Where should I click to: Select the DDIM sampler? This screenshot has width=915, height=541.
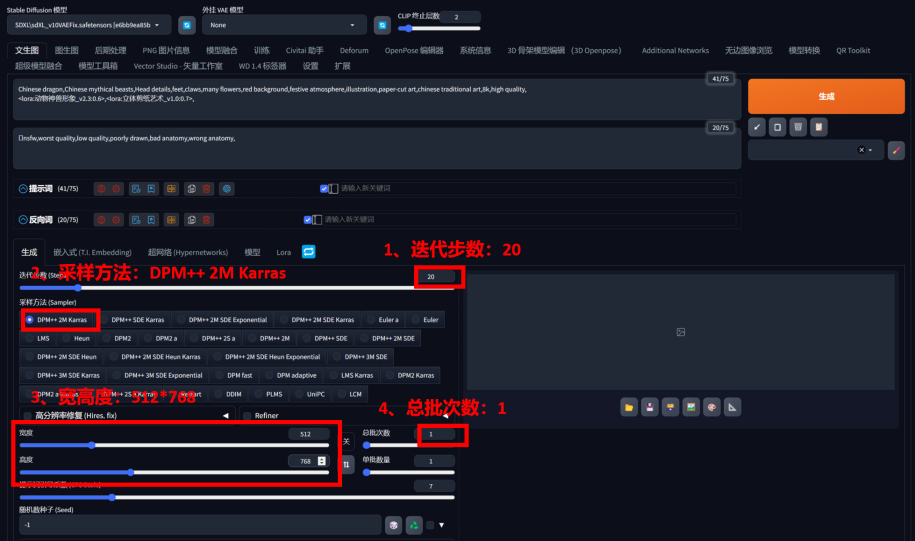[x=228, y=394]
